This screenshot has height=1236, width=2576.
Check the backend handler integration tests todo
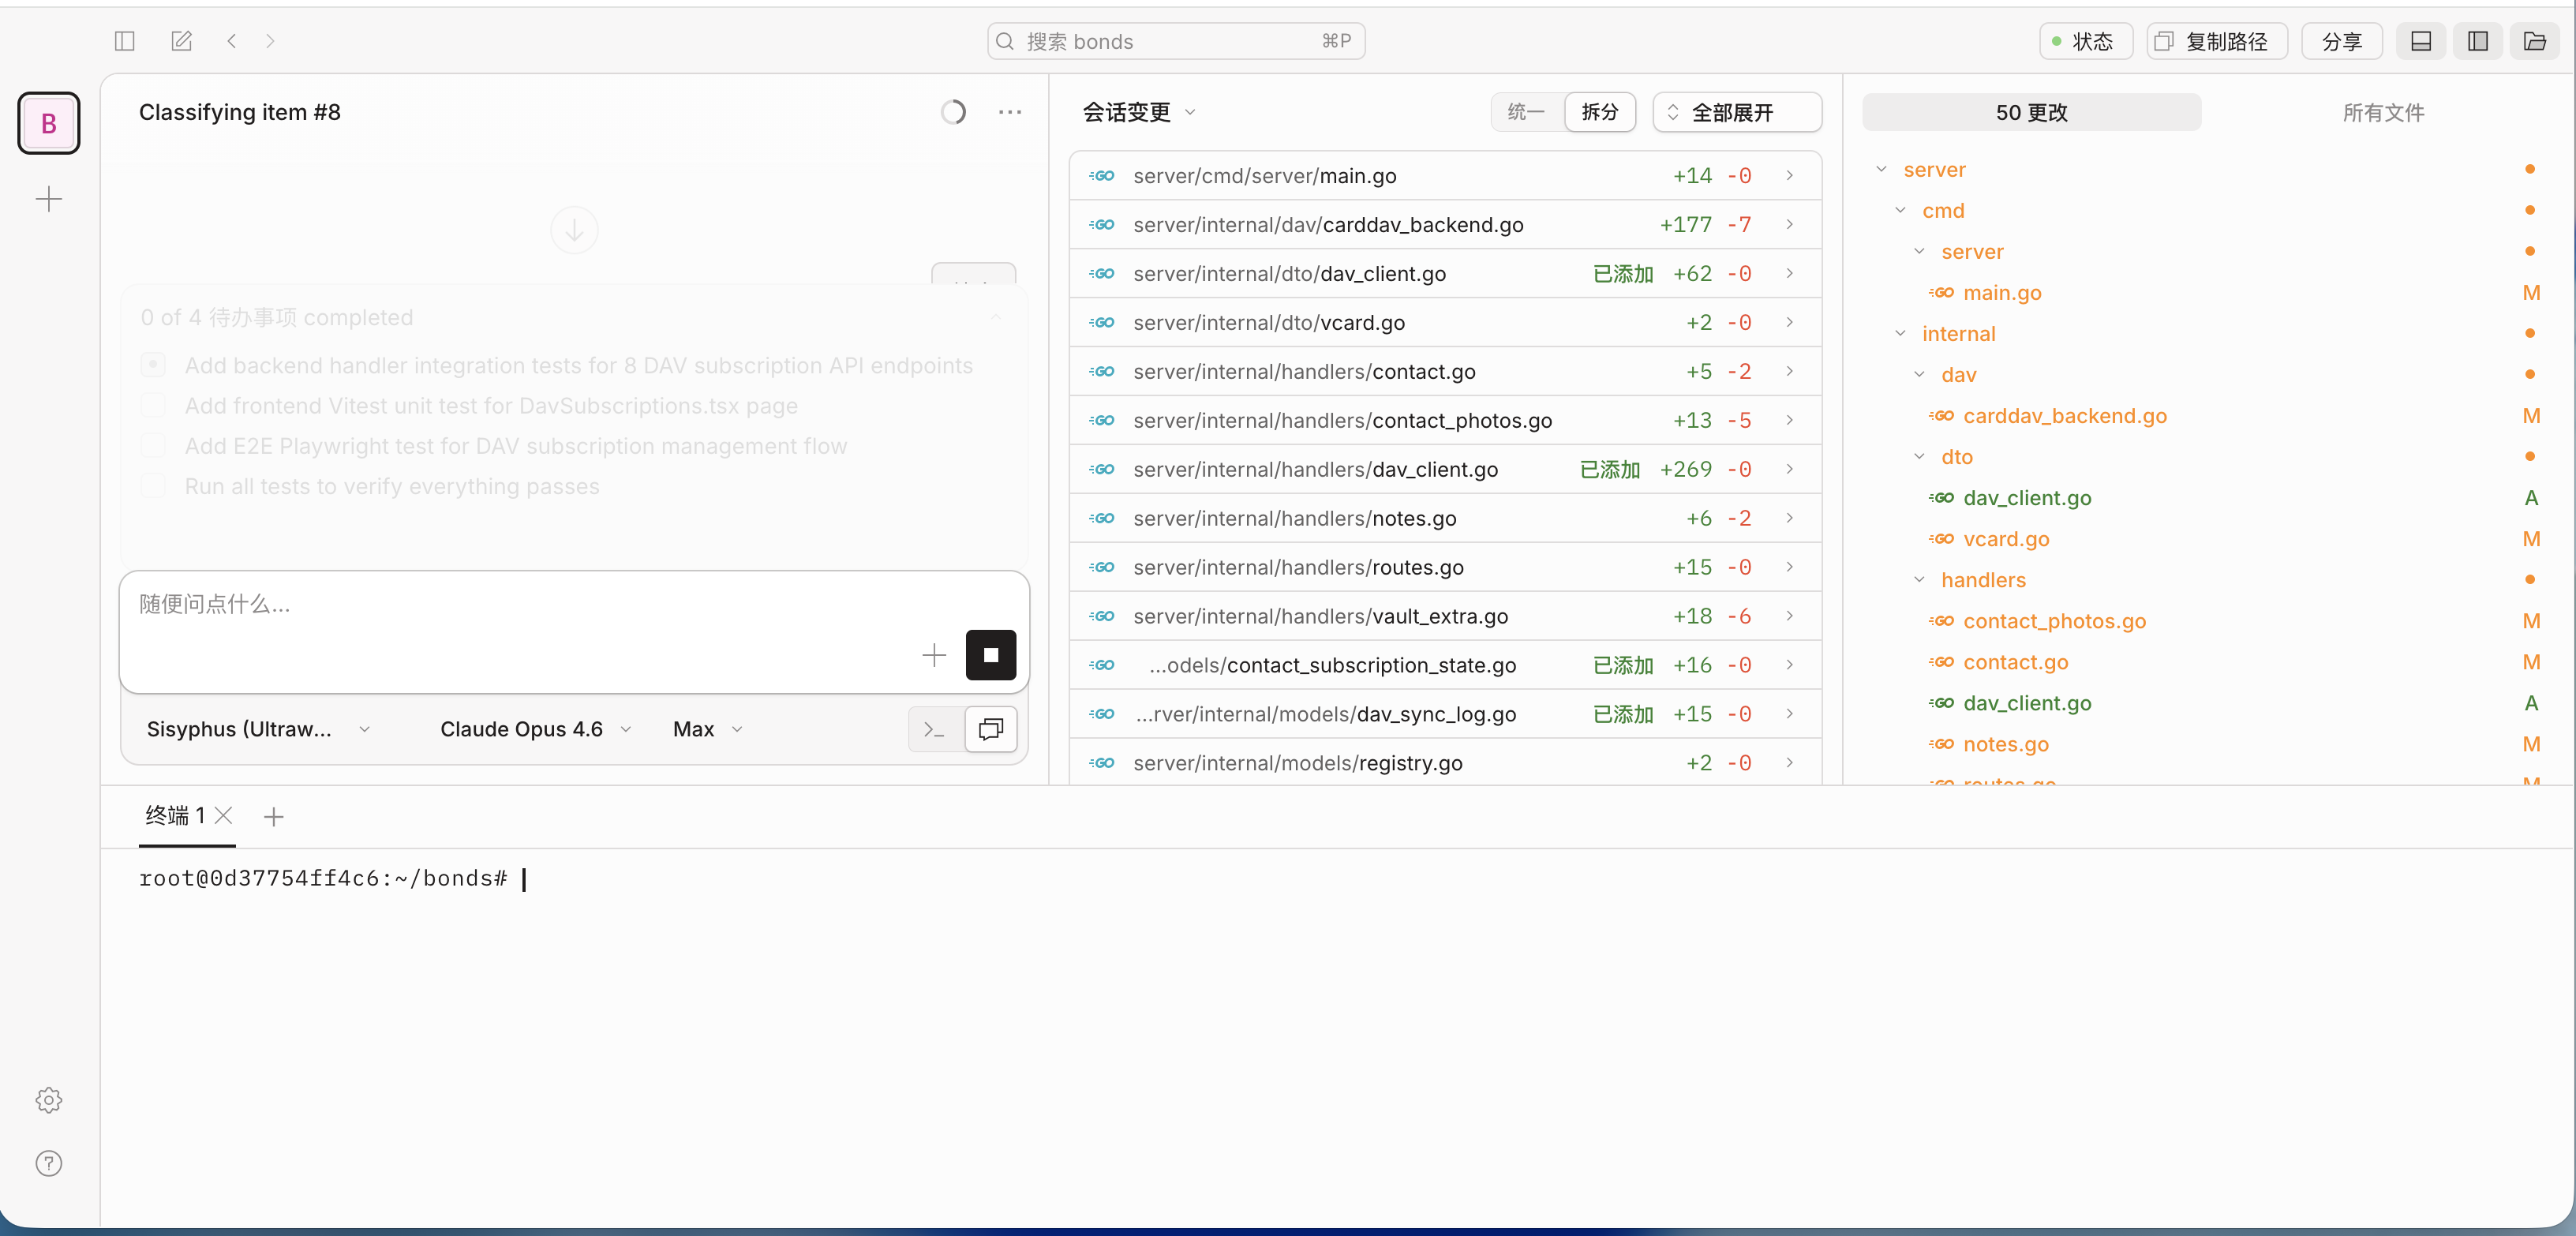[x=153, y=365]
